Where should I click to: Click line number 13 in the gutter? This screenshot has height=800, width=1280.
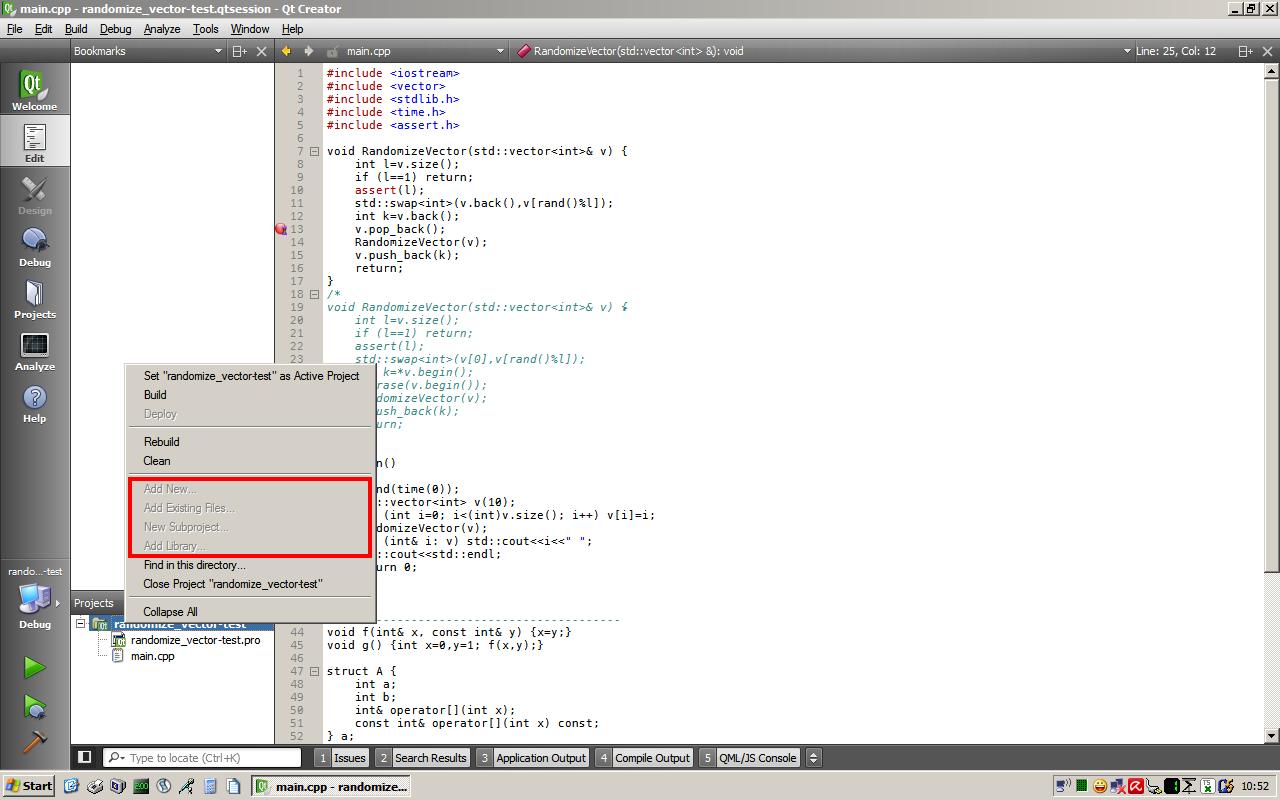(297, 229)
